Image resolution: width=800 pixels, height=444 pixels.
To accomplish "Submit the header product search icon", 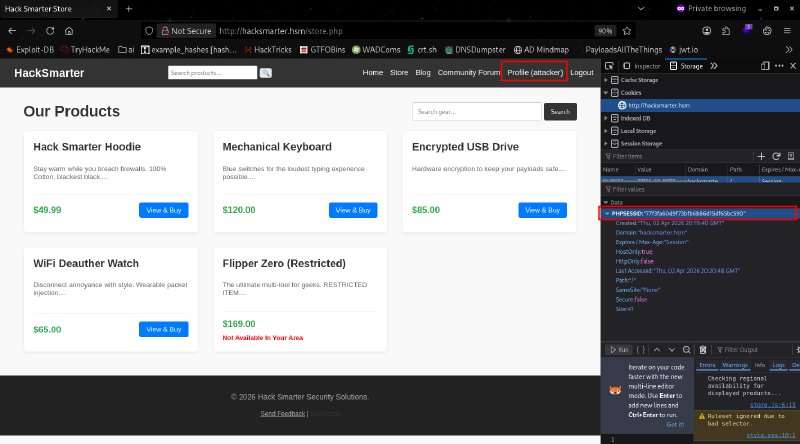I will tap(265, 73).
